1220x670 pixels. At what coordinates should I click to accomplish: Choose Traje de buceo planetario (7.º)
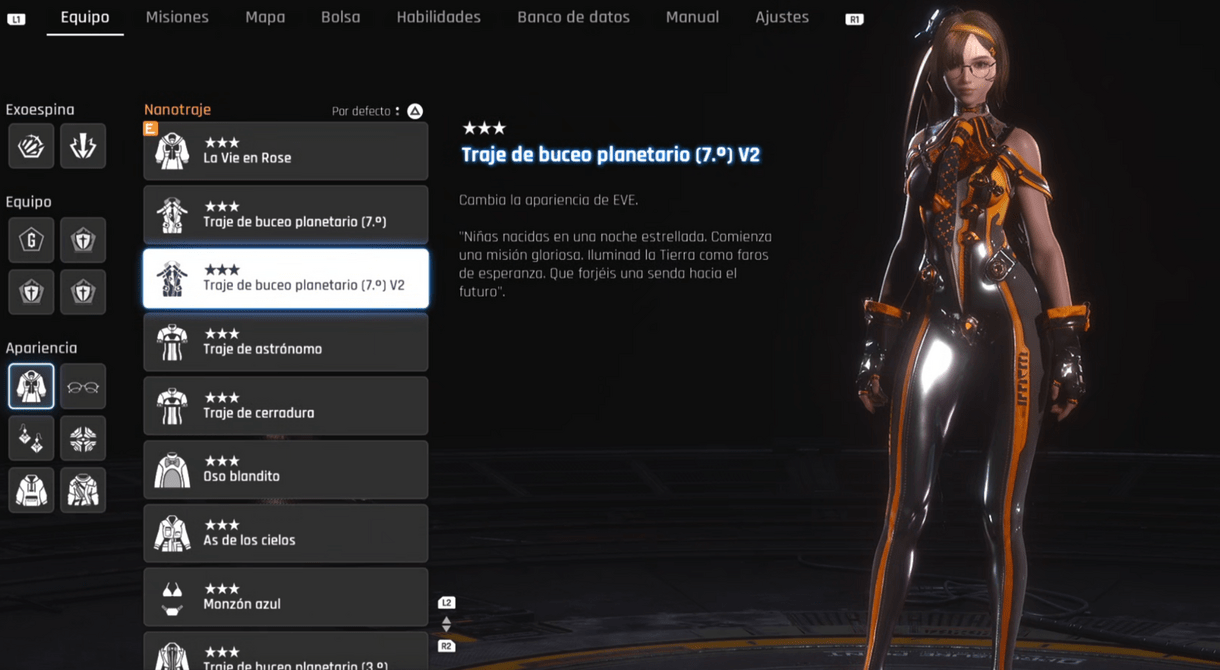coord(286,215)
